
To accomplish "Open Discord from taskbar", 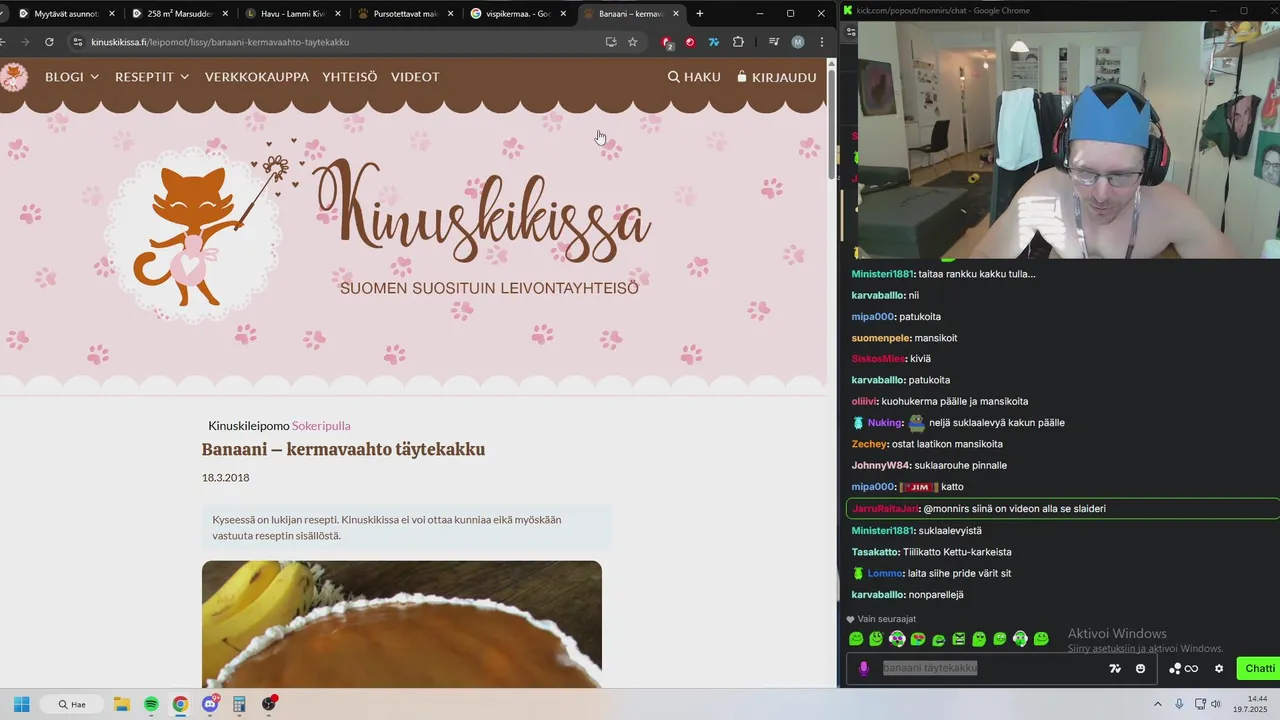I will tap(211, 704).
